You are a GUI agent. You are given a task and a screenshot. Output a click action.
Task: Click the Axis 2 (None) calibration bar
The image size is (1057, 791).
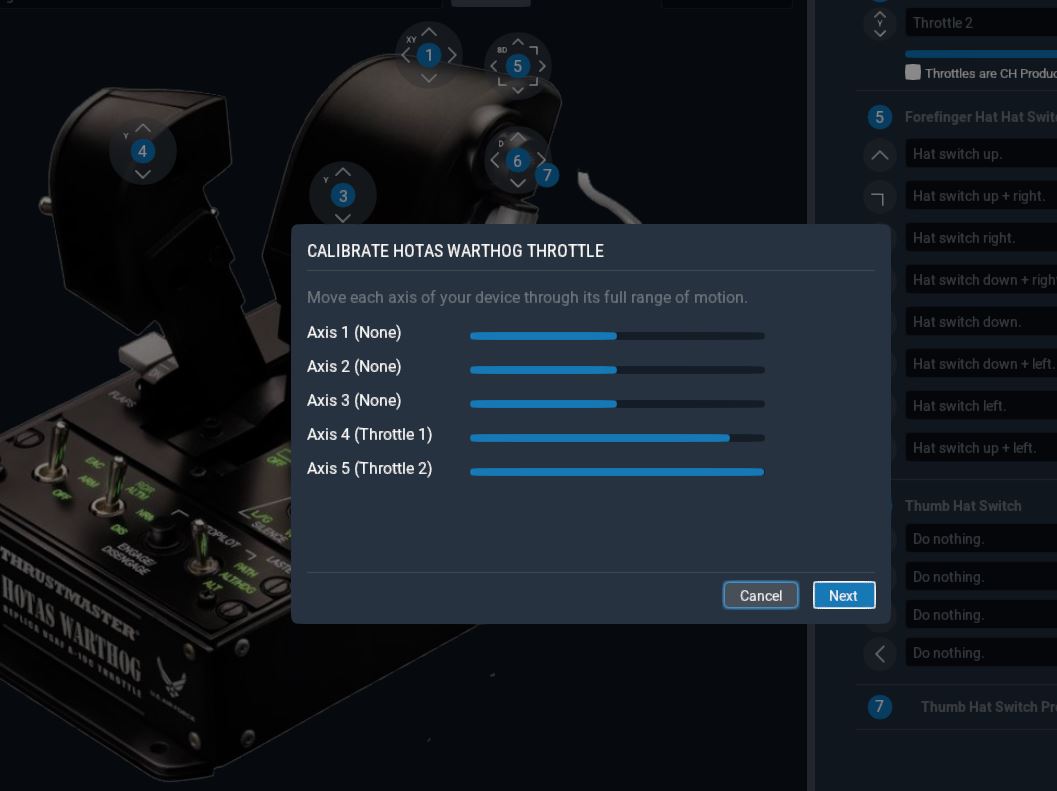617,370
